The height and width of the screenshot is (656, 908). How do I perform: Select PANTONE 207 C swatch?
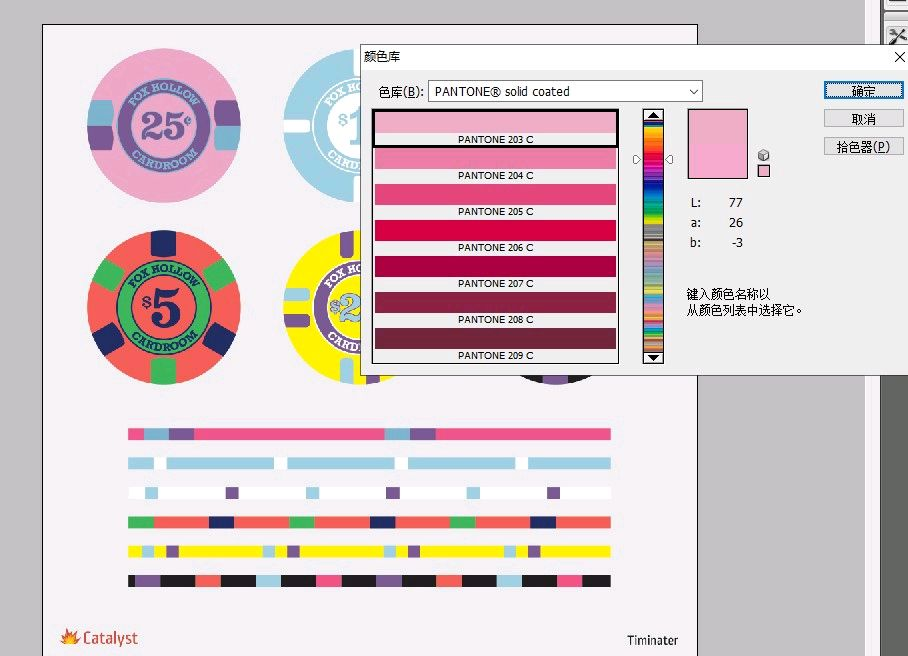coord(495,272)
